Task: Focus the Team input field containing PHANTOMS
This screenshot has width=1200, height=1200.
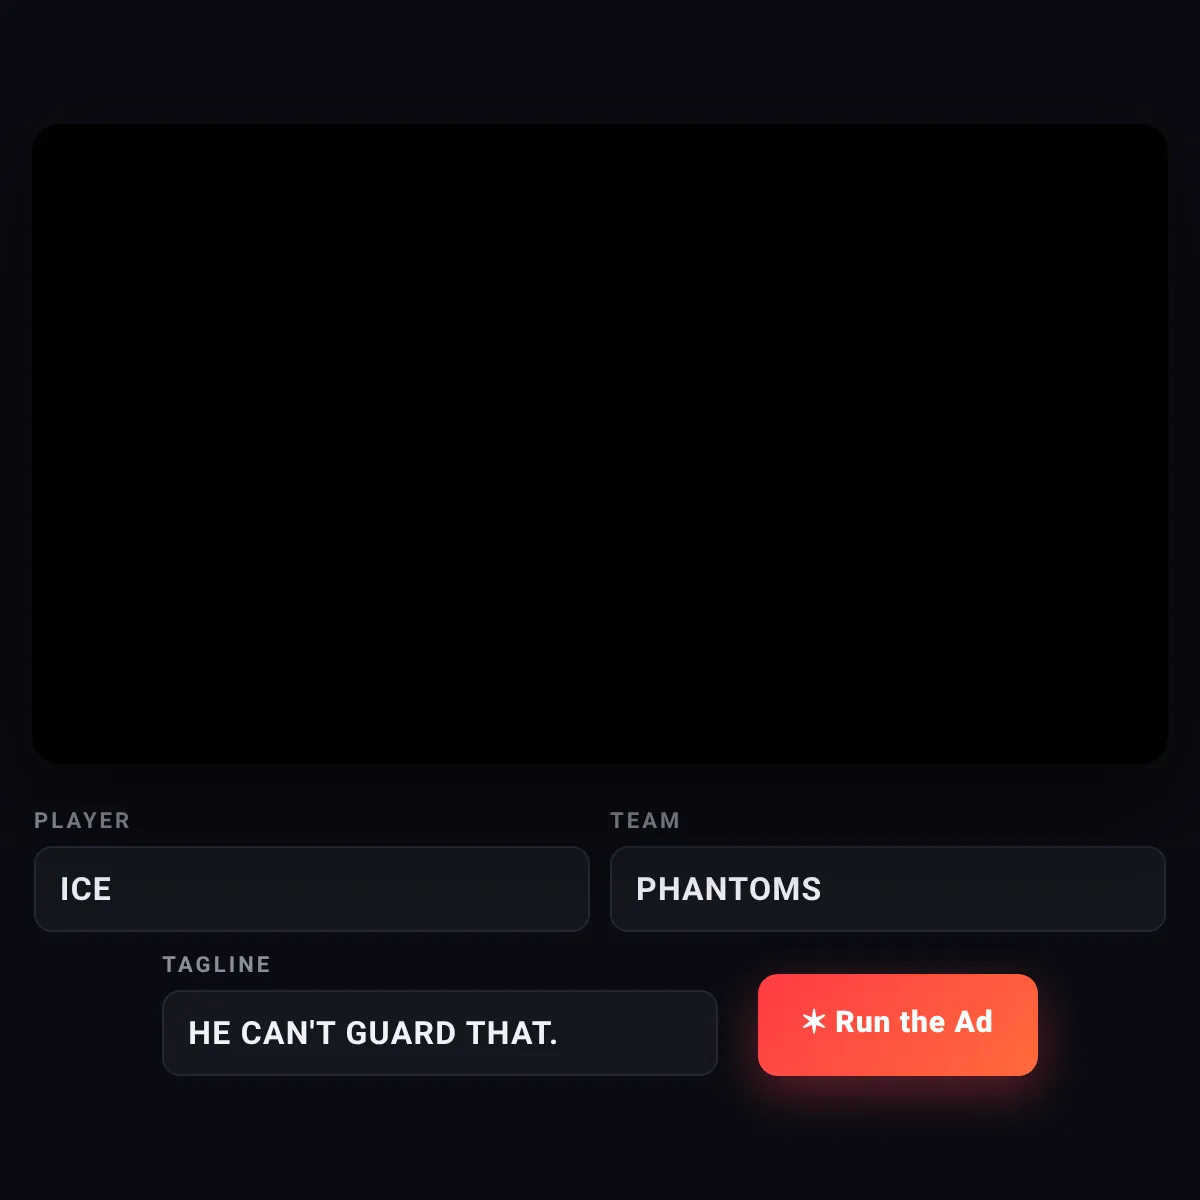Action: [888, 889]
